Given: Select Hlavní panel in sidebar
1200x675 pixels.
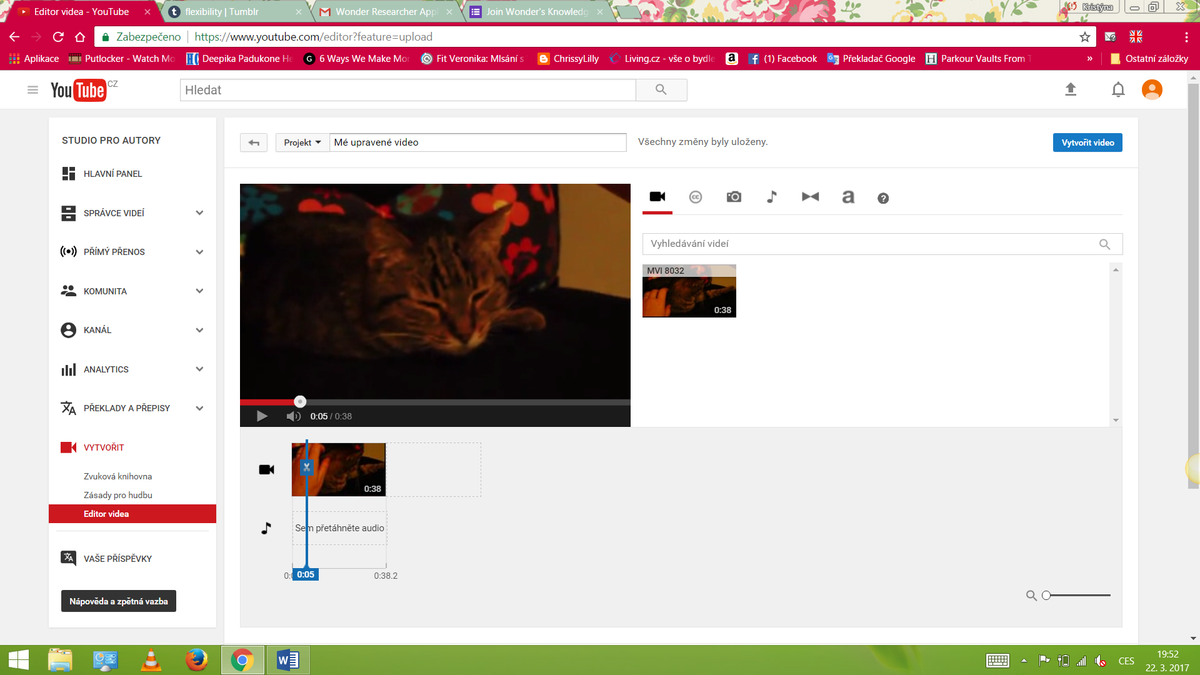Looking at the screenshot, I should click(112, 174).
